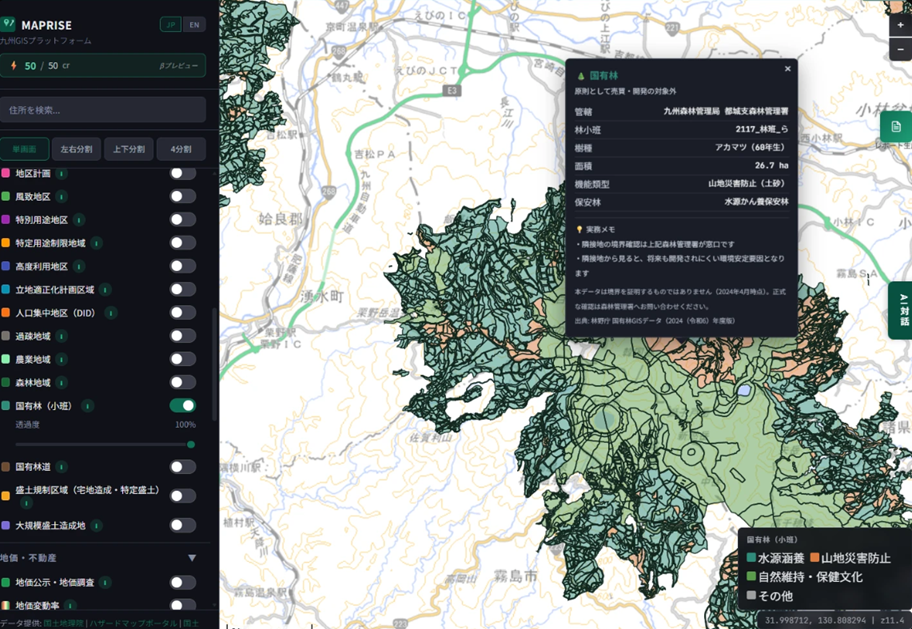The image size is (912, 629).
Task: Click the lightbulb 実務メモ icon
Action: tap(579, 229)
